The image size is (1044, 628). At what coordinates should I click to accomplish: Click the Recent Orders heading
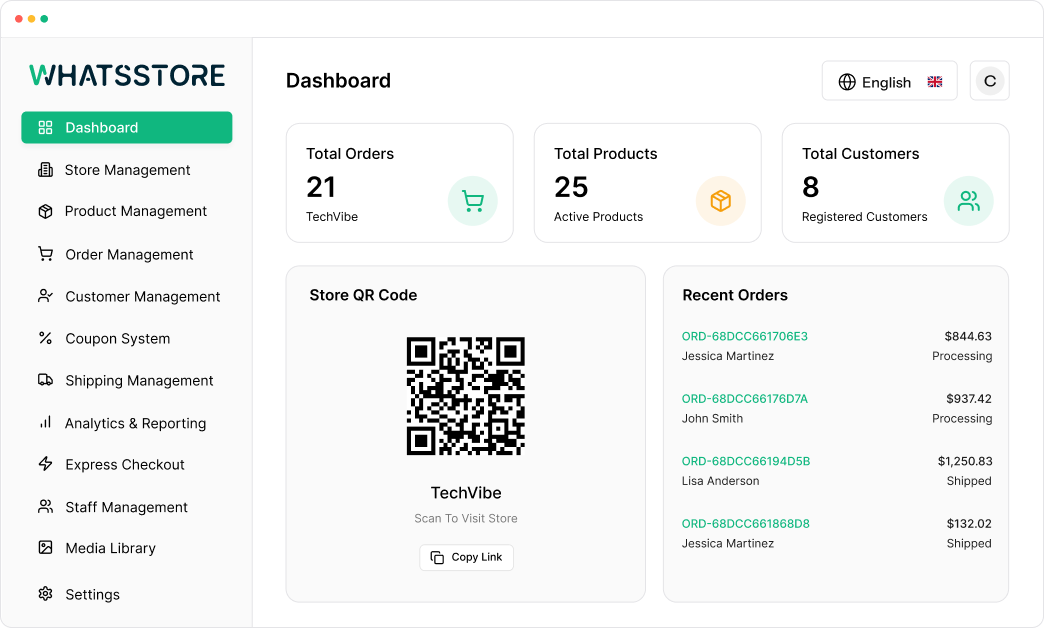point(735,295)
